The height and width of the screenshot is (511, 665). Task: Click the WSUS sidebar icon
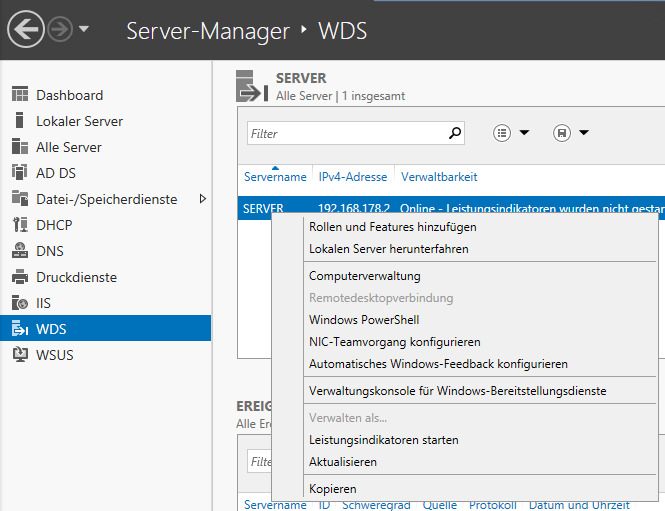point(20,355)
